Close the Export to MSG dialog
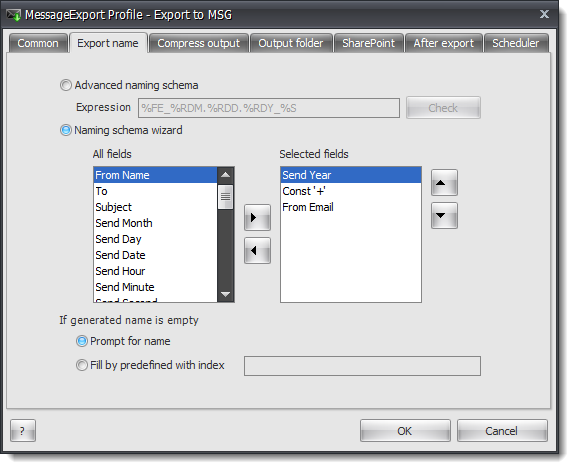This screenshot has height=469, width=574. [544, 14]
